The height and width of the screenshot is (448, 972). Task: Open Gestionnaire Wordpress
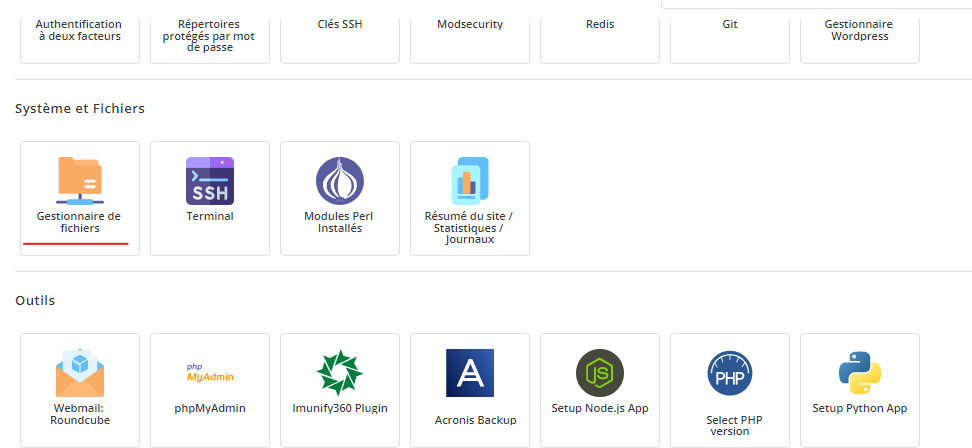[859, 30]
